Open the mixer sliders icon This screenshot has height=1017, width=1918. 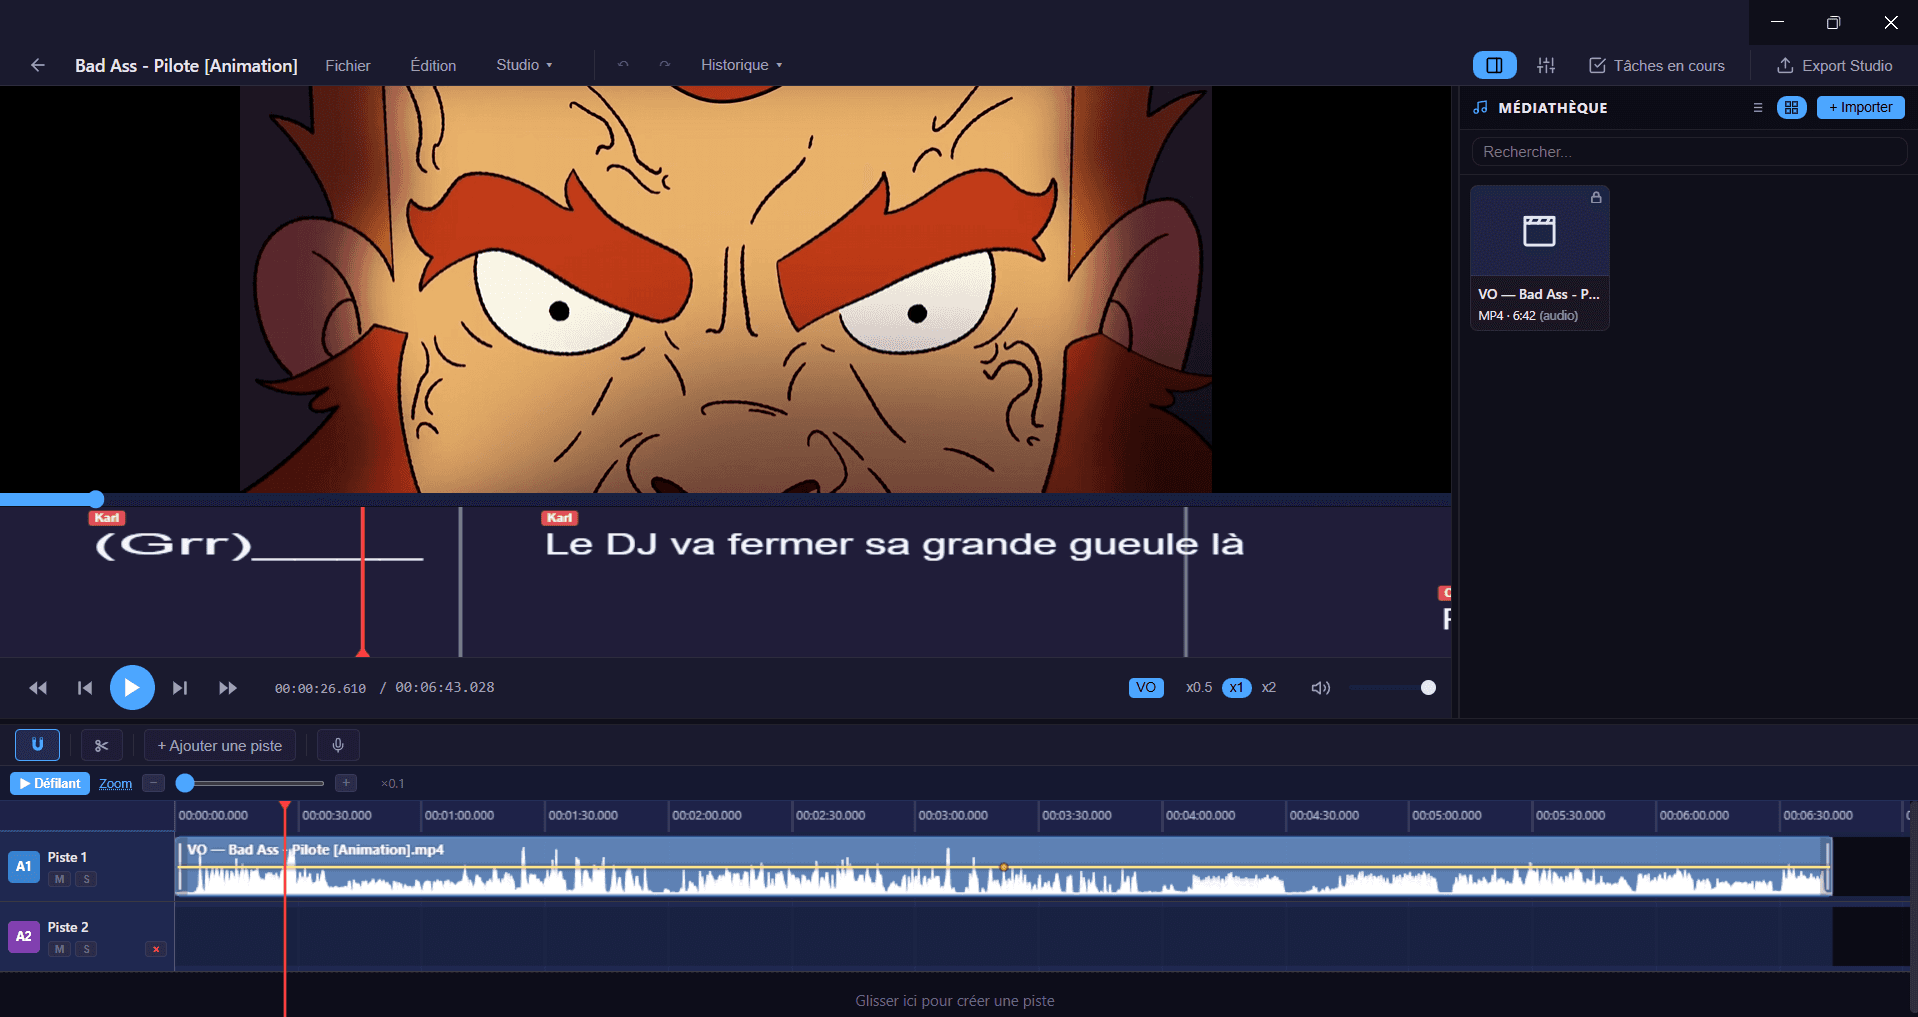tap(1546, 65)
